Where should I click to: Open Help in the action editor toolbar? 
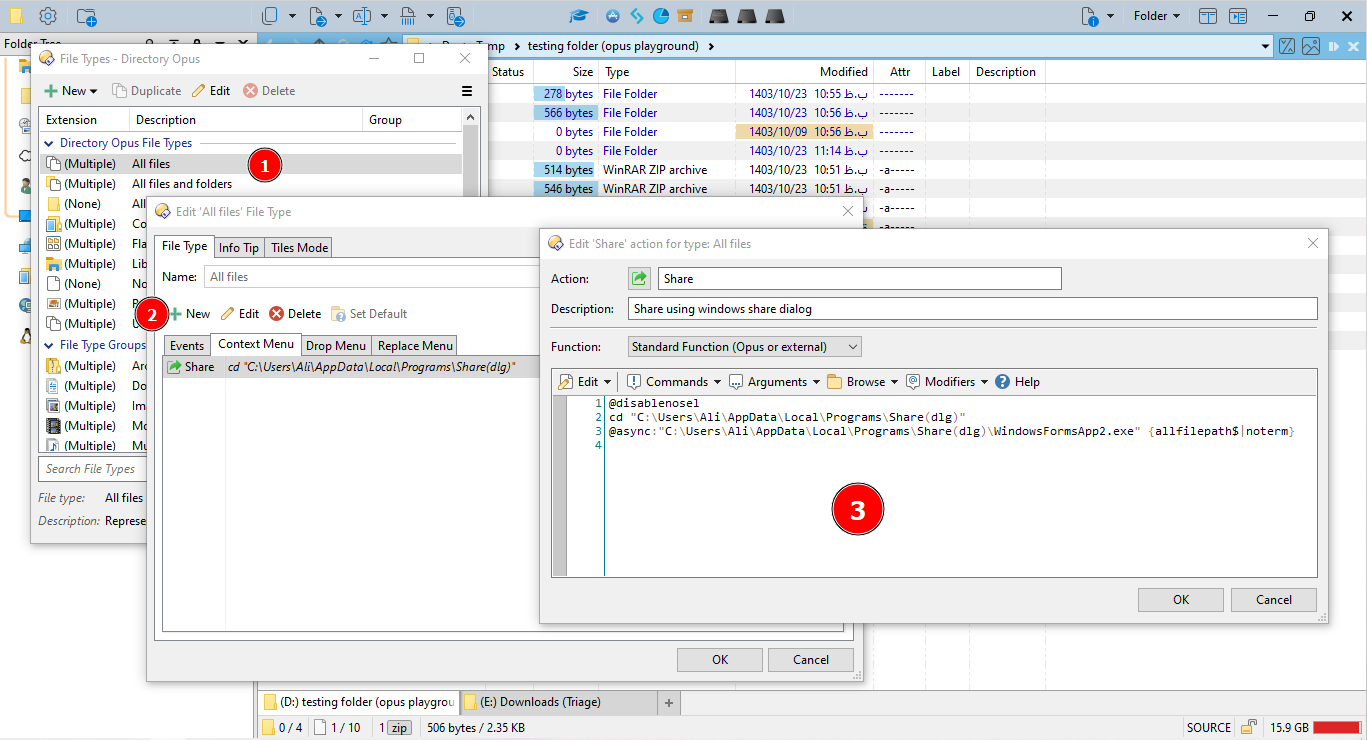[x=1017, y=381]
